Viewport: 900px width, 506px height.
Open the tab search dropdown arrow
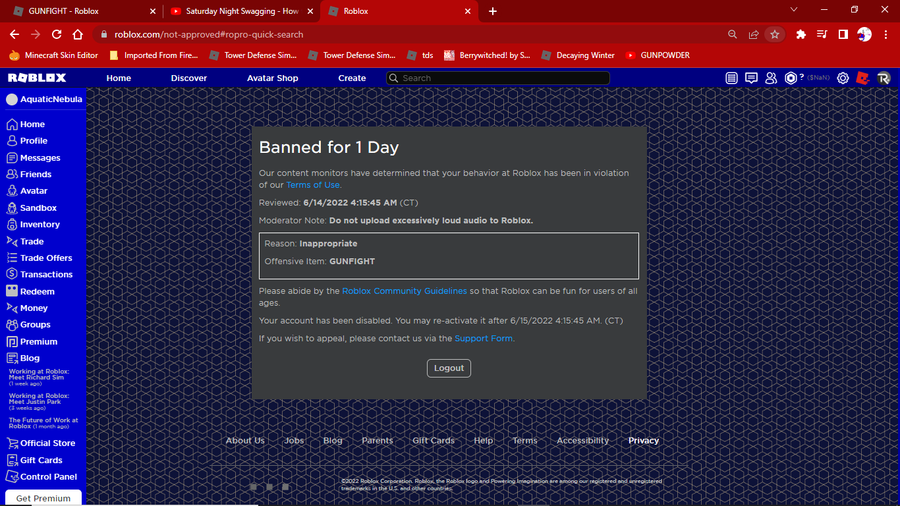(x=794, y=10)
